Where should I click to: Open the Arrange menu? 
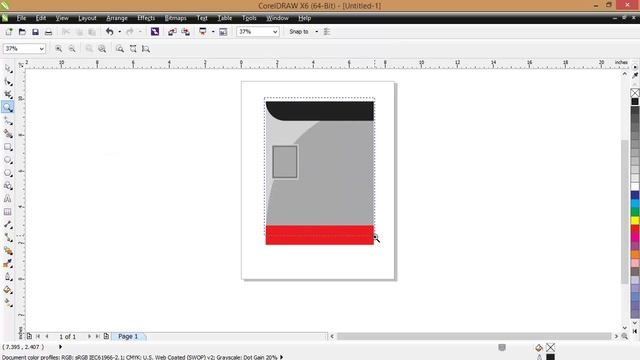tap(117, 18)
